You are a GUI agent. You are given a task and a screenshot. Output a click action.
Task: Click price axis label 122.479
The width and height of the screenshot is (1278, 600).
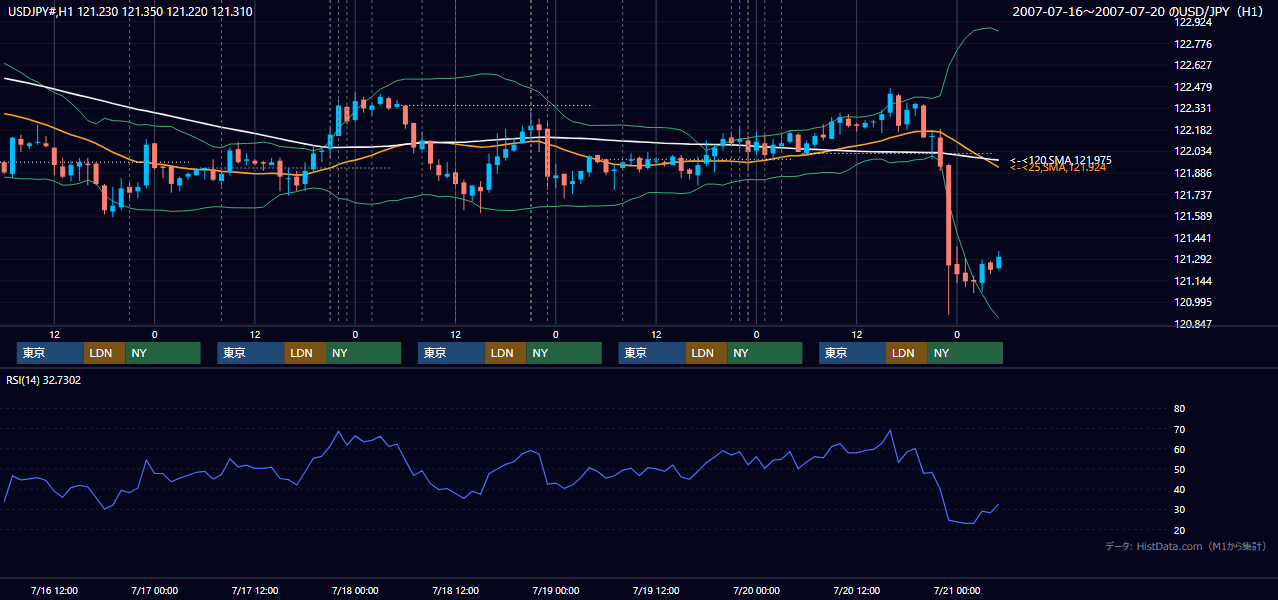coord(1194,87)
